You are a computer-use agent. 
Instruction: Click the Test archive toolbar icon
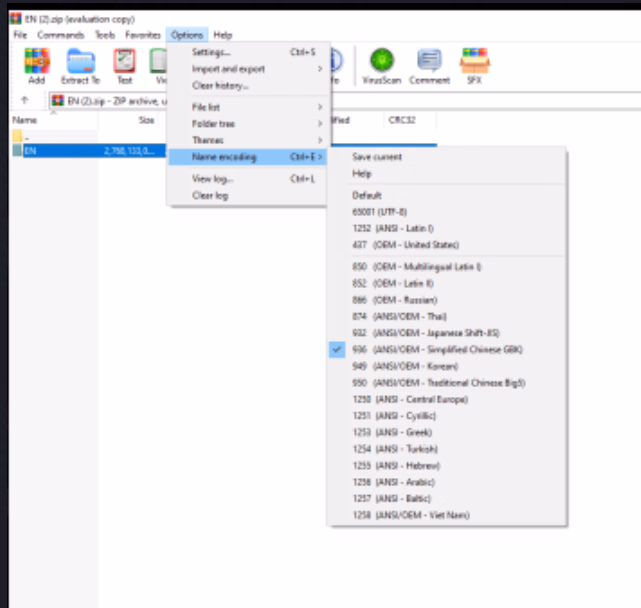[124, 65]
